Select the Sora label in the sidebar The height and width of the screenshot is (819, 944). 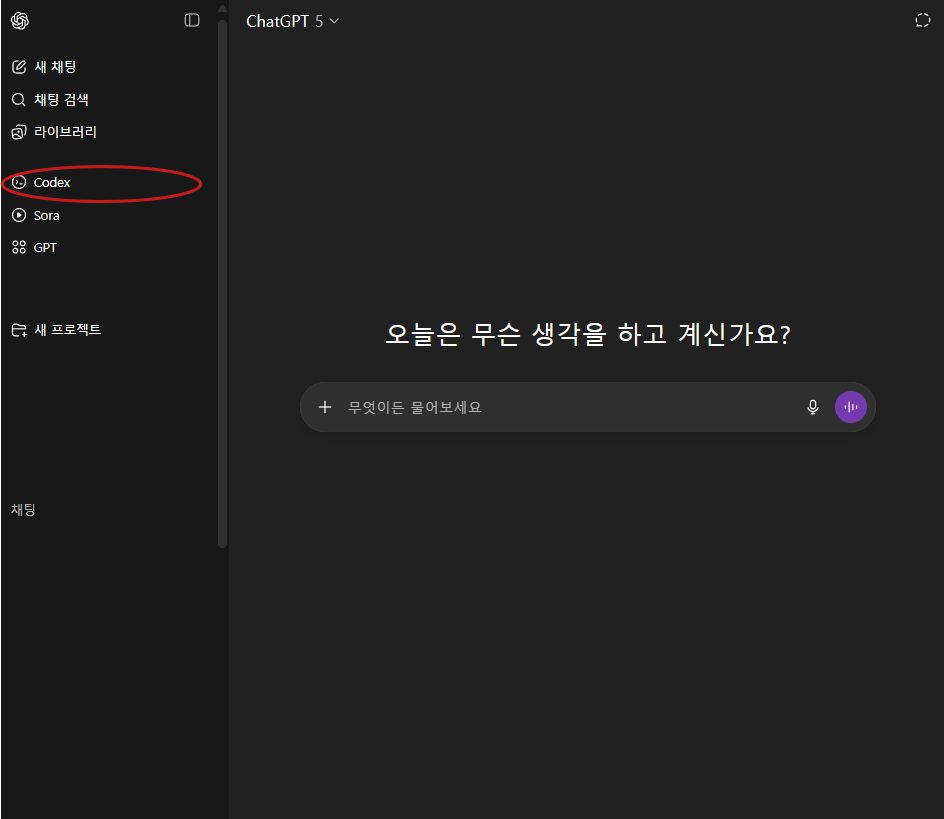coord(47,215)
